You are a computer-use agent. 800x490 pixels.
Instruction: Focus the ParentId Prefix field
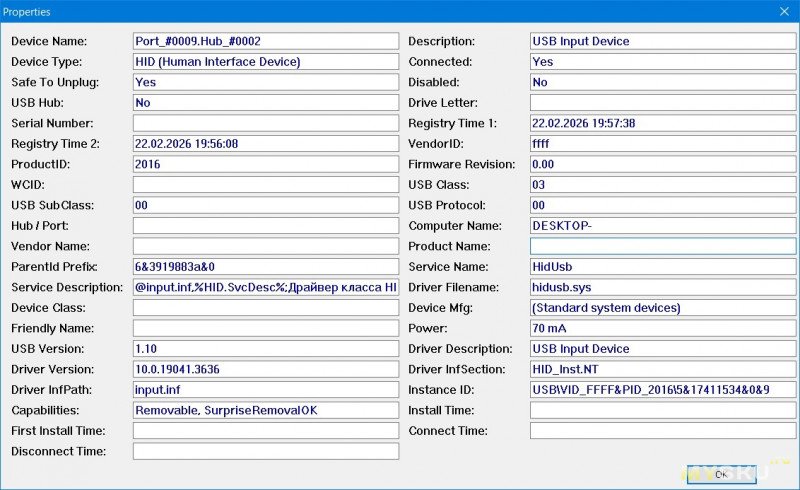click(265, 267)
